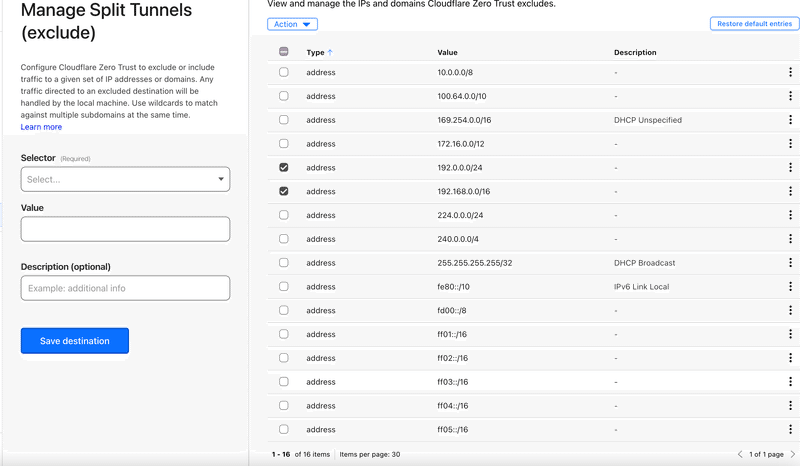
Task: Check the fe80::/10 row checkbox
Action: [x=284, y=286]
